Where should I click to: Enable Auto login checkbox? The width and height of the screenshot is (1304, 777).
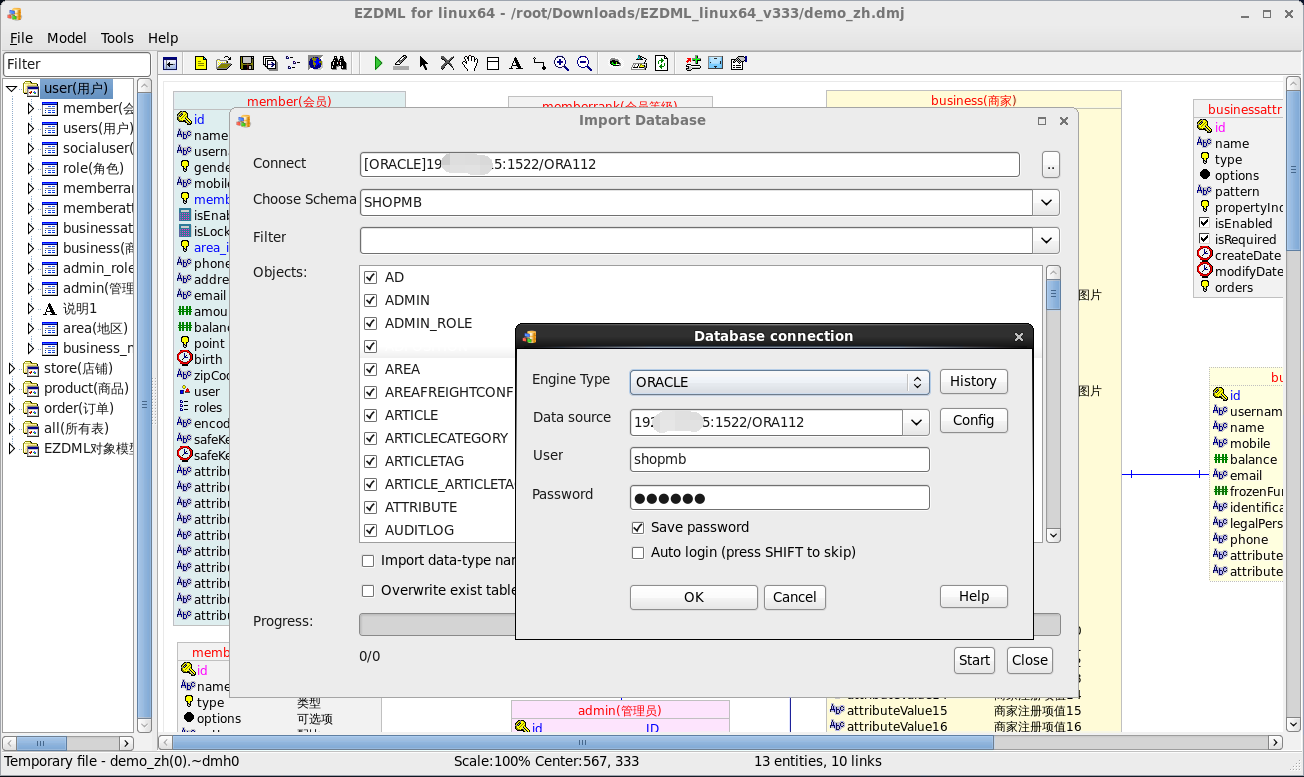[638, 552]
